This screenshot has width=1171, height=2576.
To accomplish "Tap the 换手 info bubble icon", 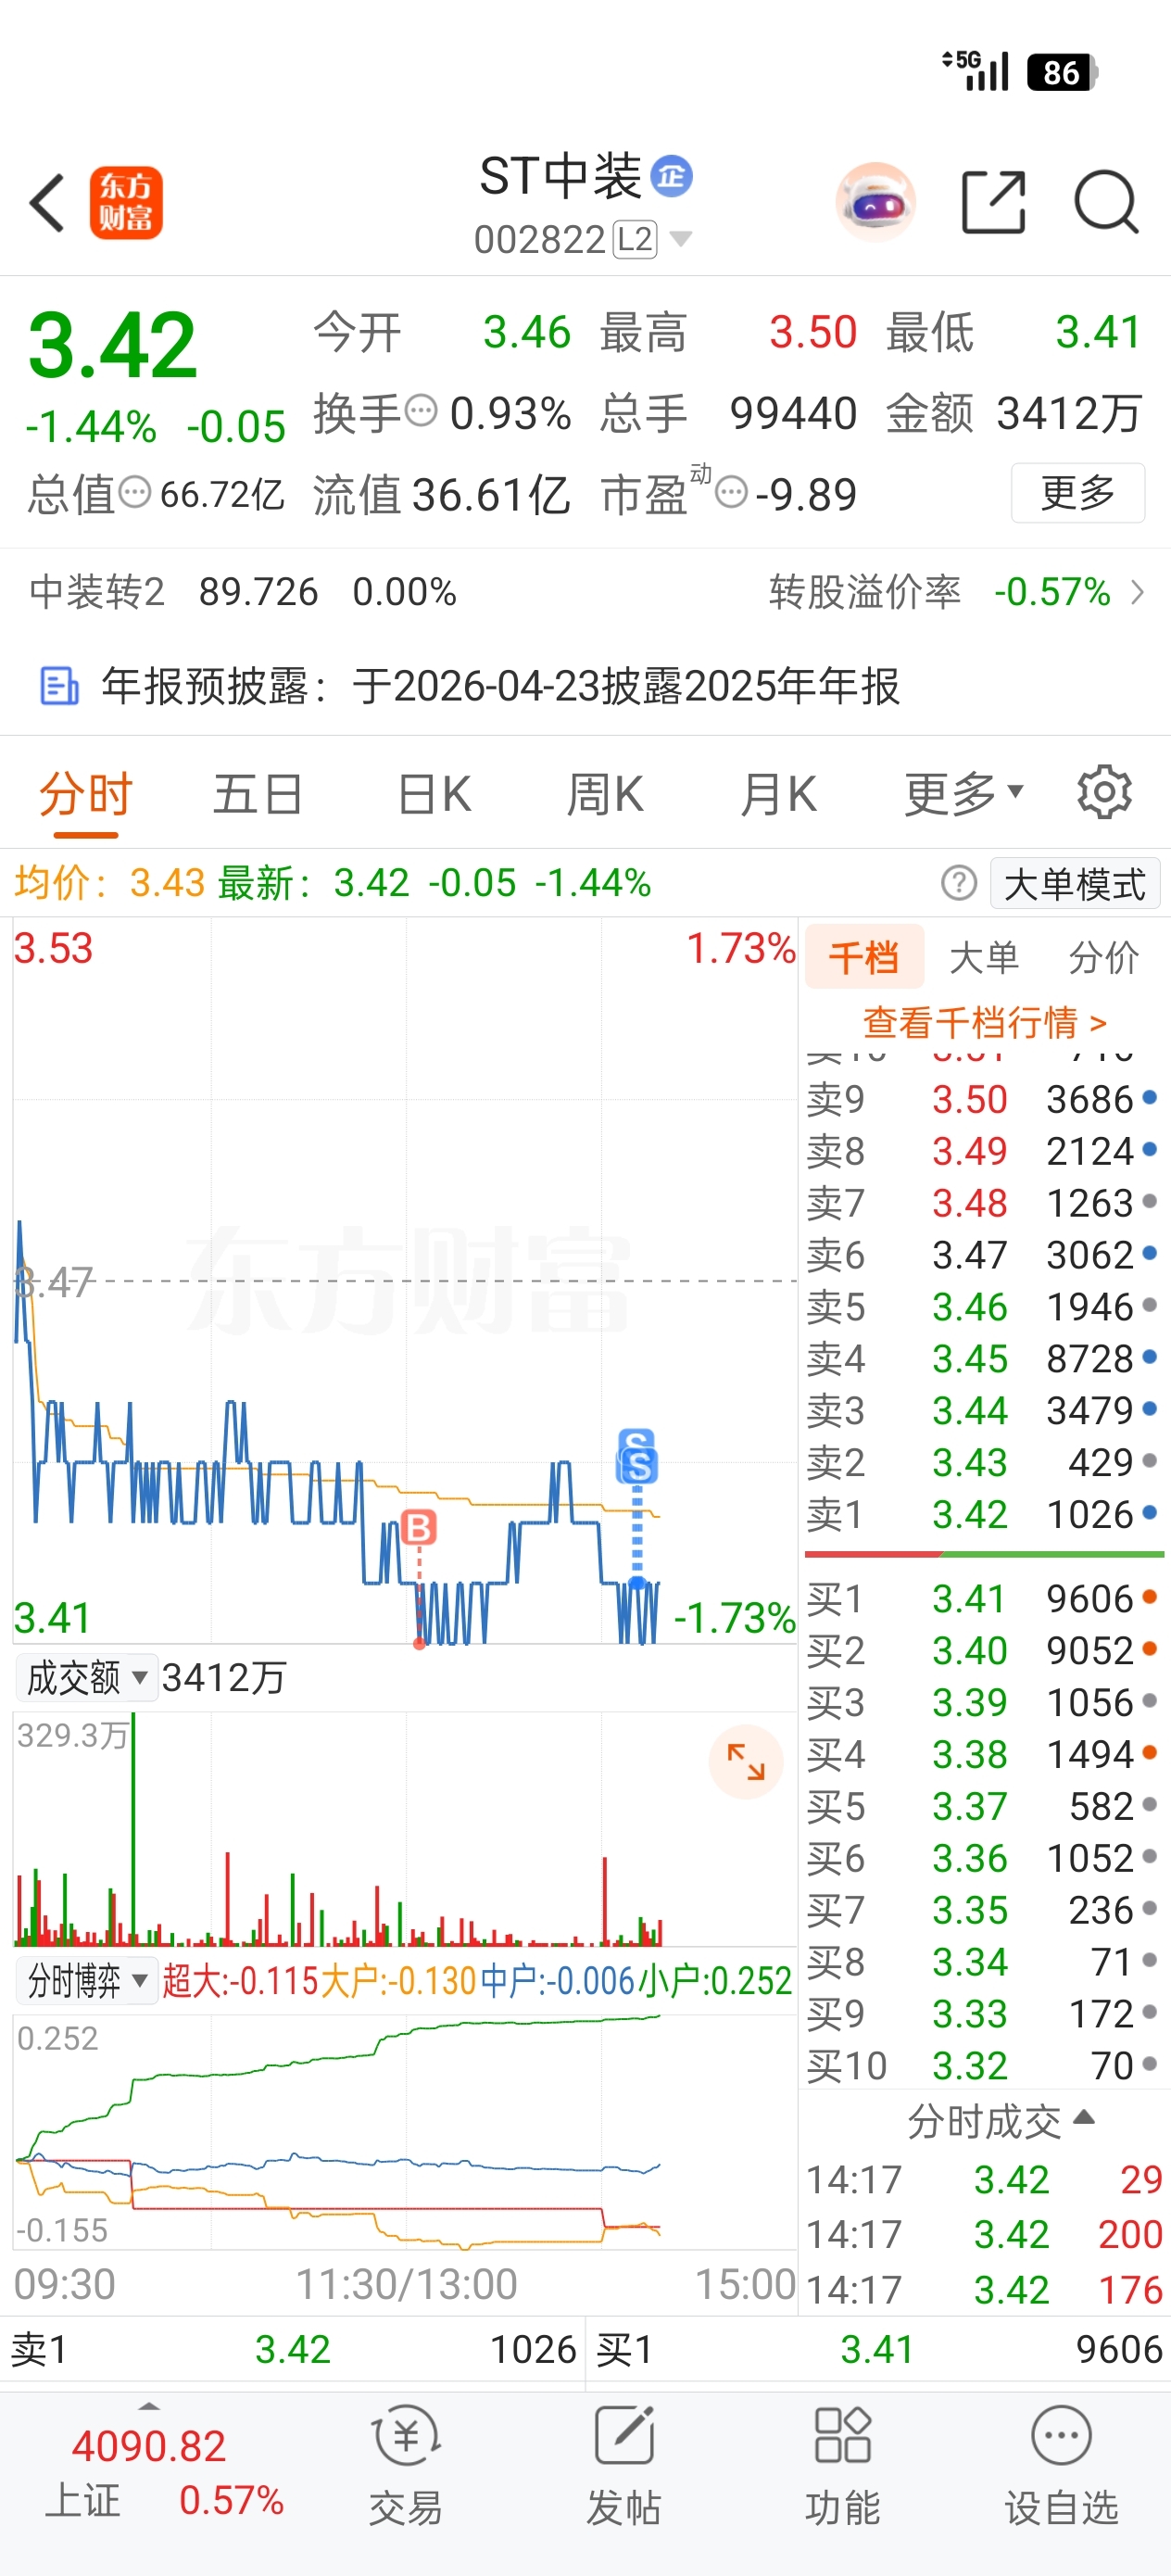I will point(421,411).
